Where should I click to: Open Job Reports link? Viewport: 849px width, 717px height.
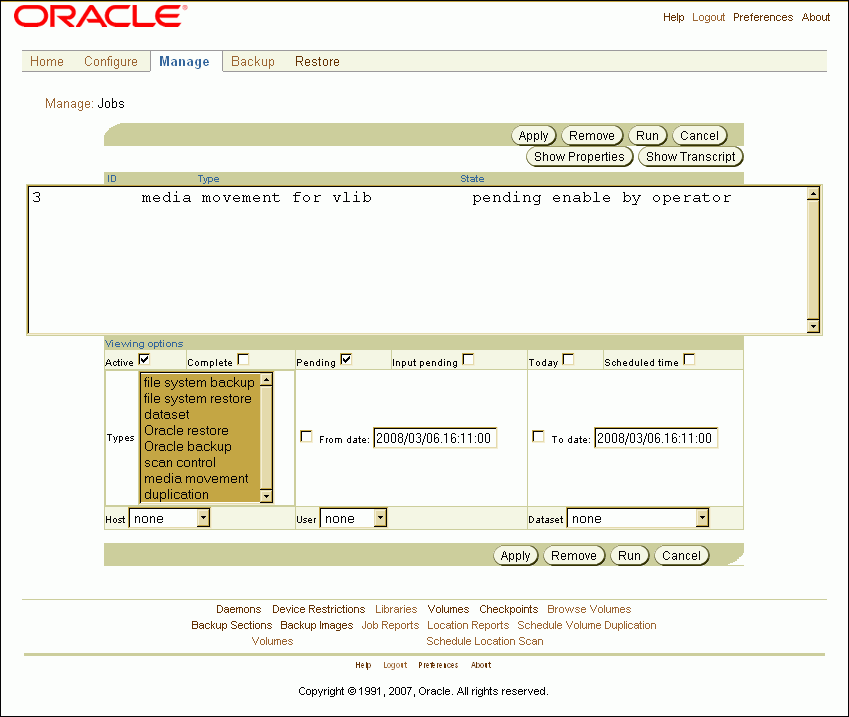[x=390, y=625]
